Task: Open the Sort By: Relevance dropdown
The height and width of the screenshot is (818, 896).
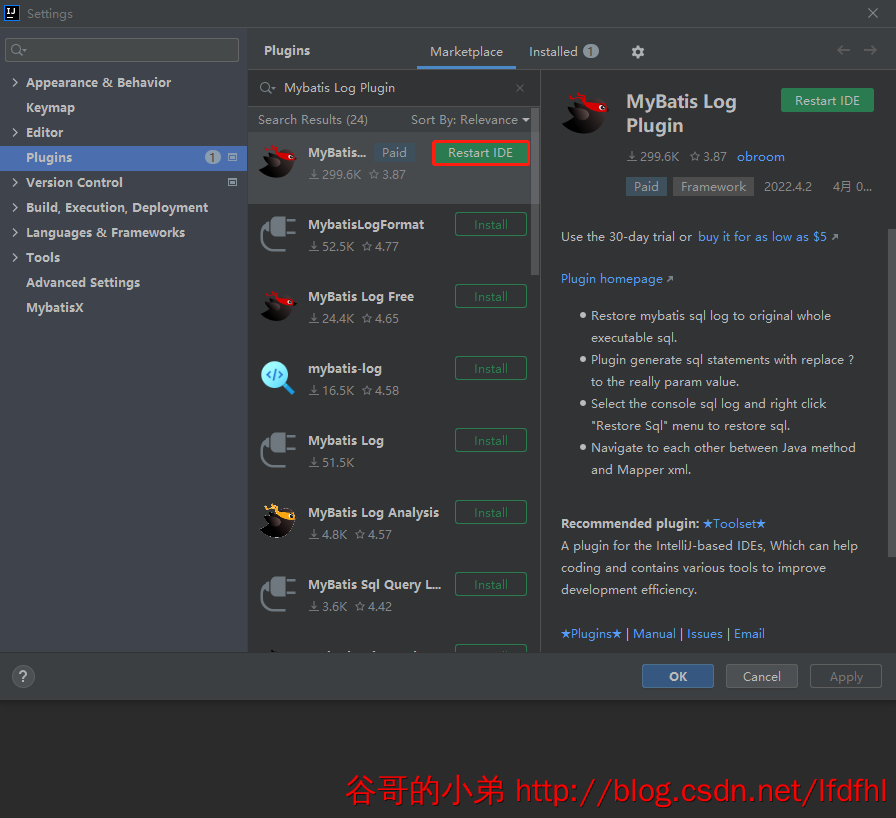Action: coord(470,120)
